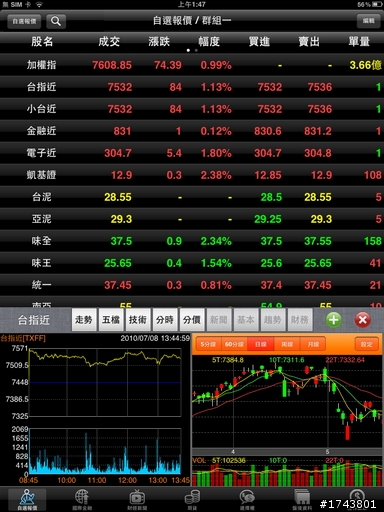Select the 味全 row name
This screenshot has width=384, height=512.
coord(41,241)
